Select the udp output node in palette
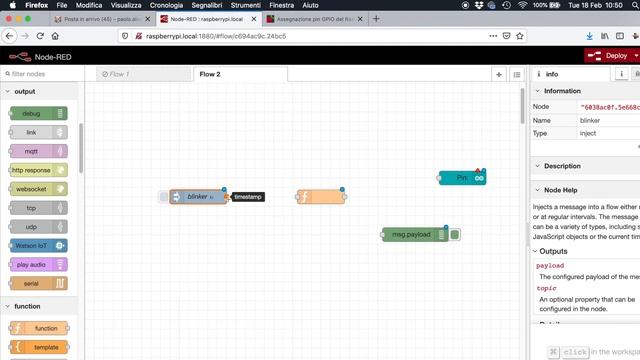 click(x=38, y=227)
